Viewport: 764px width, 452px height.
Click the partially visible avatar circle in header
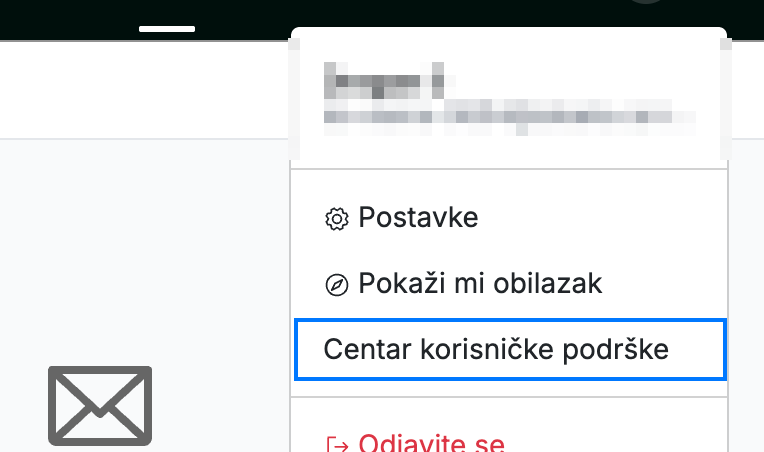(647, 1)
